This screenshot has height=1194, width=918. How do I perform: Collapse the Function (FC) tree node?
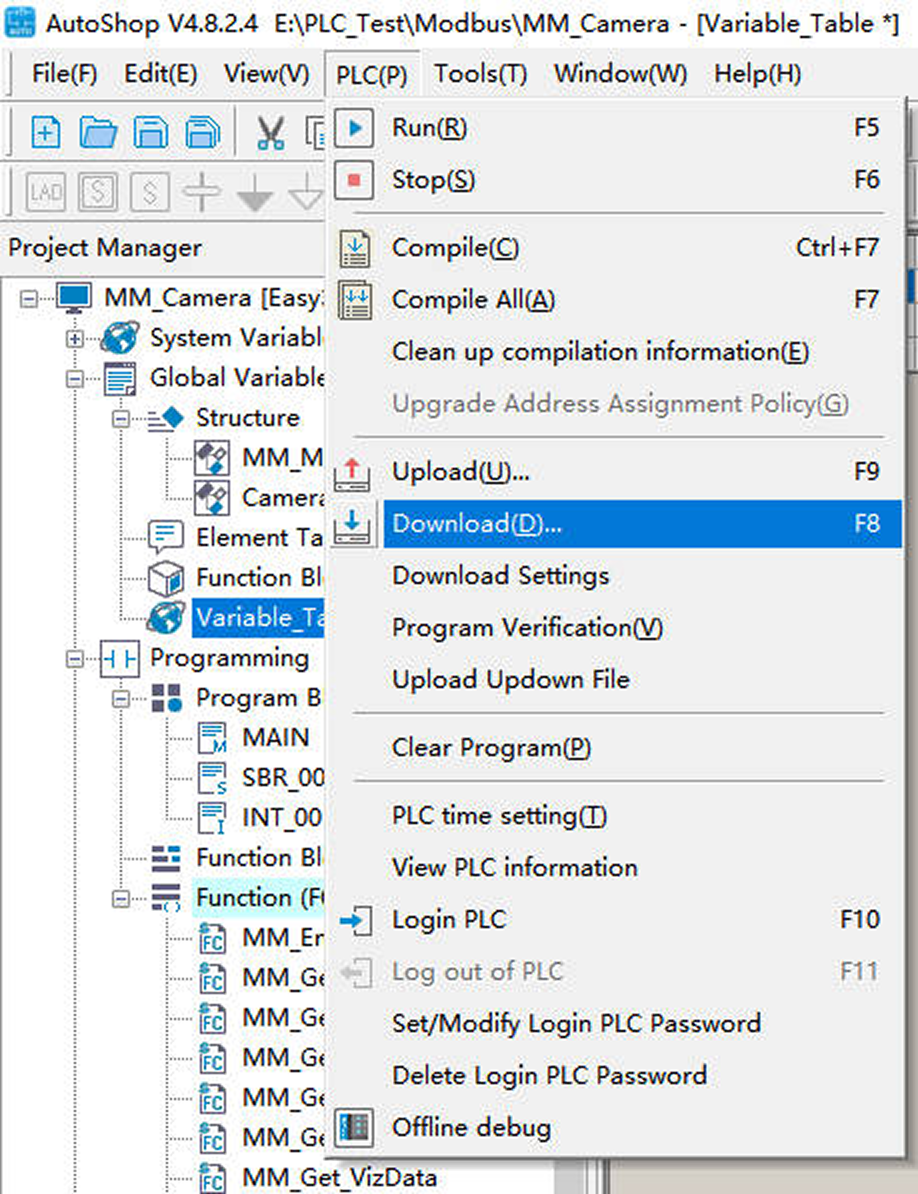tap(120, 899)
